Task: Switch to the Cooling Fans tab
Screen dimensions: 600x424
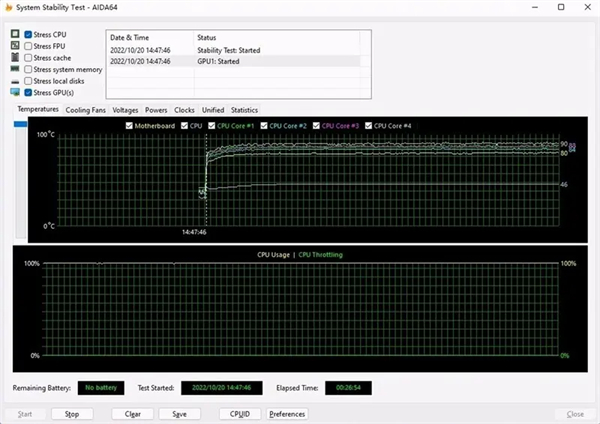Action: [85, 110]
